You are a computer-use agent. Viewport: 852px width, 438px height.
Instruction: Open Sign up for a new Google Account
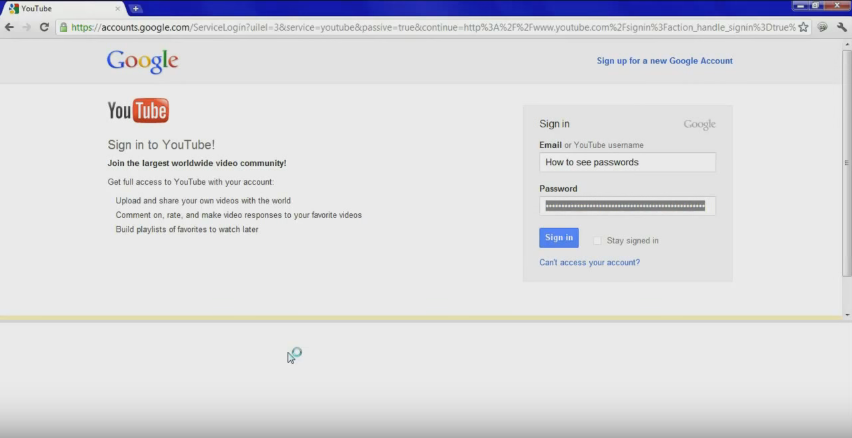[665, 61]
